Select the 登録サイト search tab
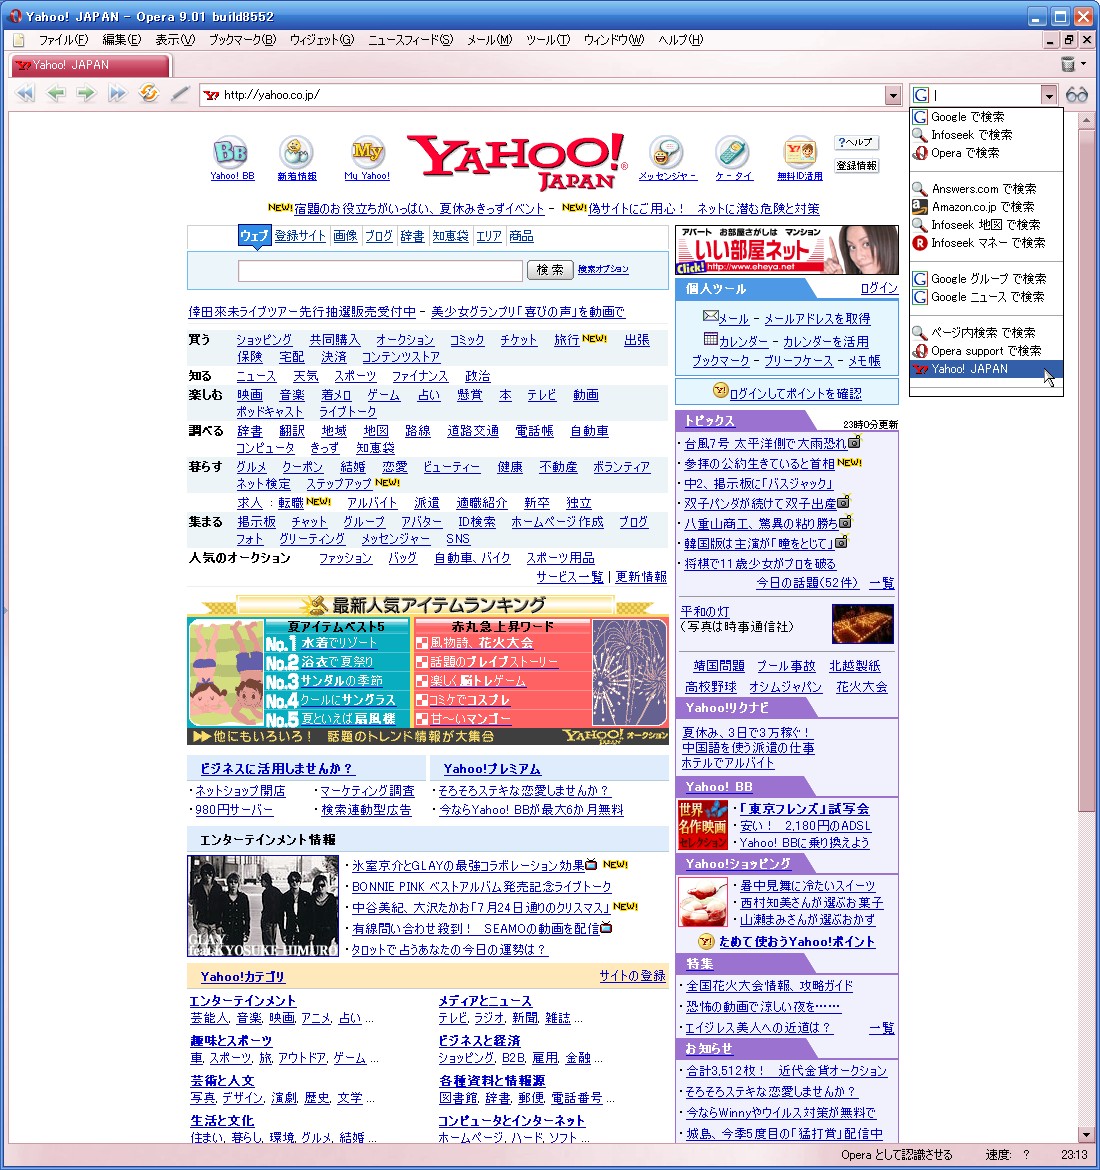Image resolution: width=1100 pixels, height=1170 pixels. tap(300, 236)
